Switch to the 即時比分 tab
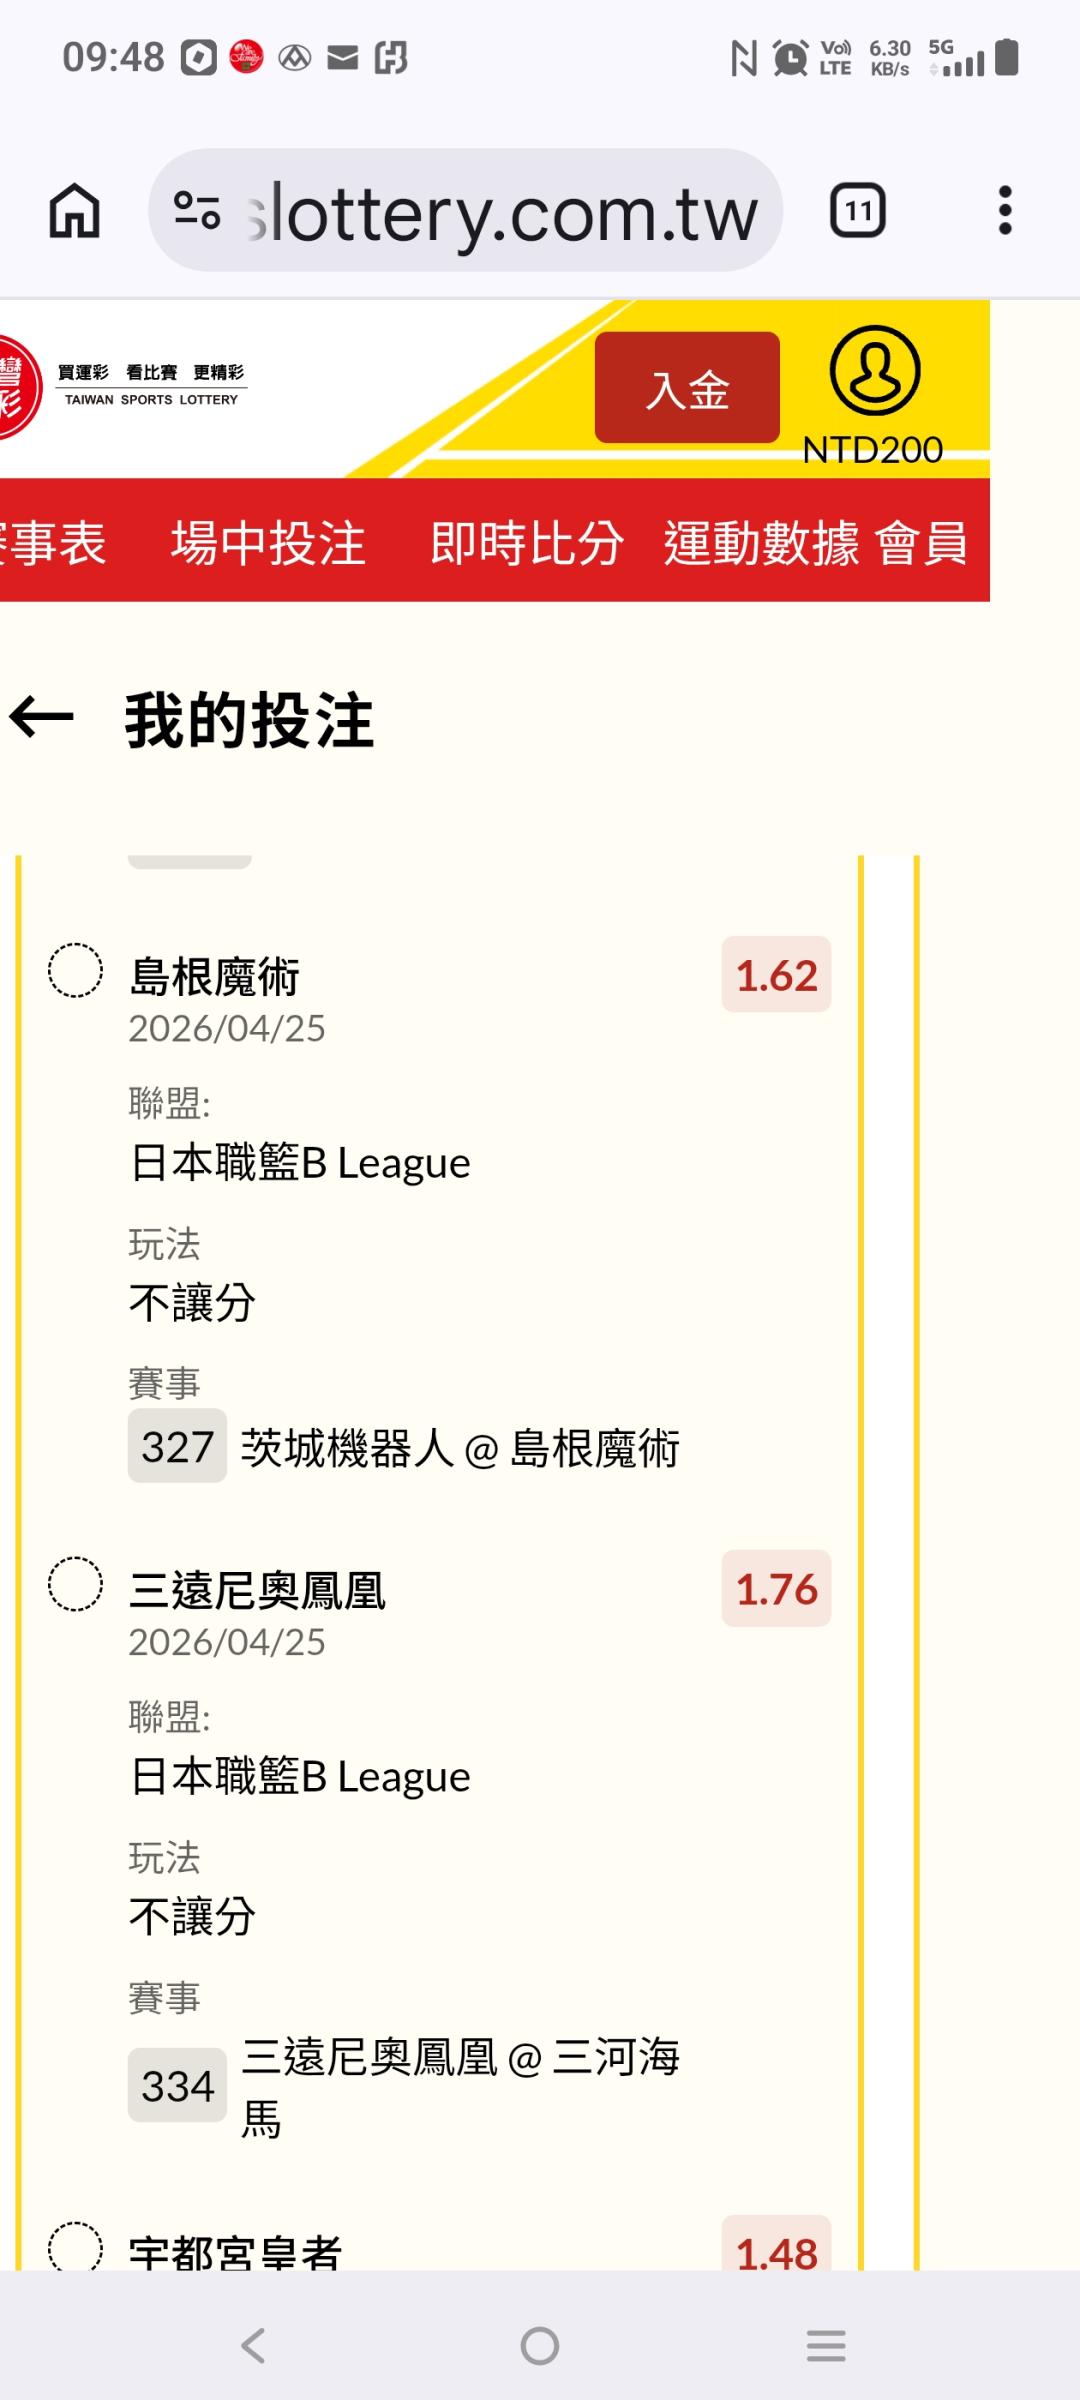This screenshot has width=1080, height=2400. point(527,543)
